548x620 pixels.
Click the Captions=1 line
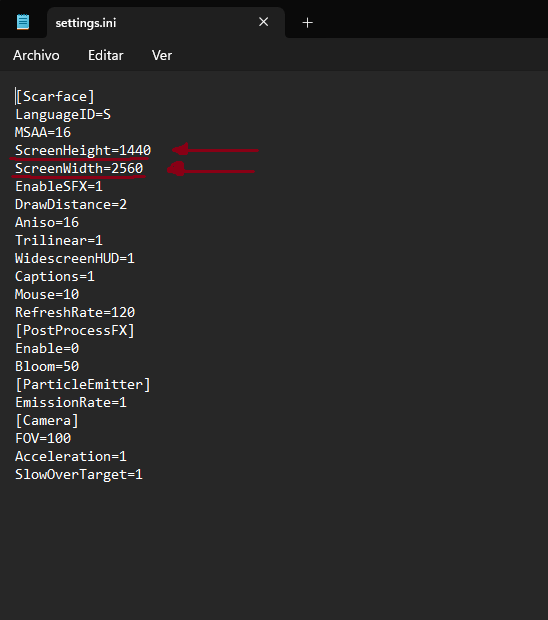[55, 276]
